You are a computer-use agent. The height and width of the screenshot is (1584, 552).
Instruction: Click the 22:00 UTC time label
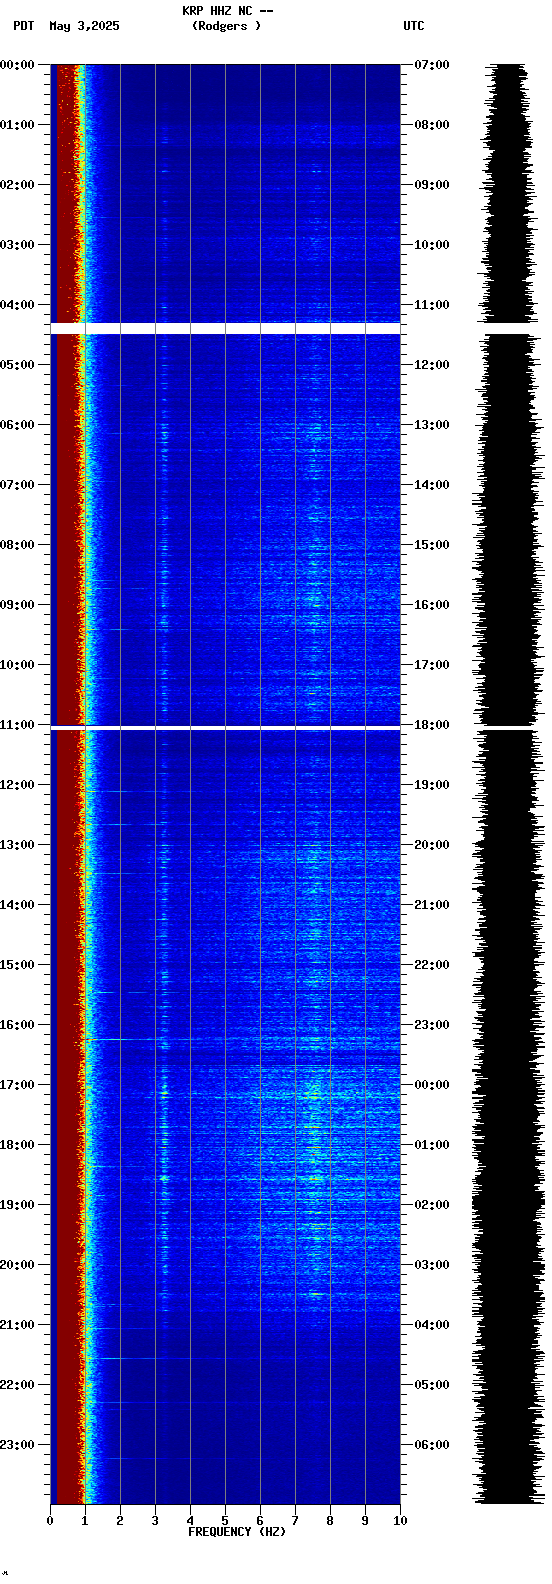tap(432, 965)
